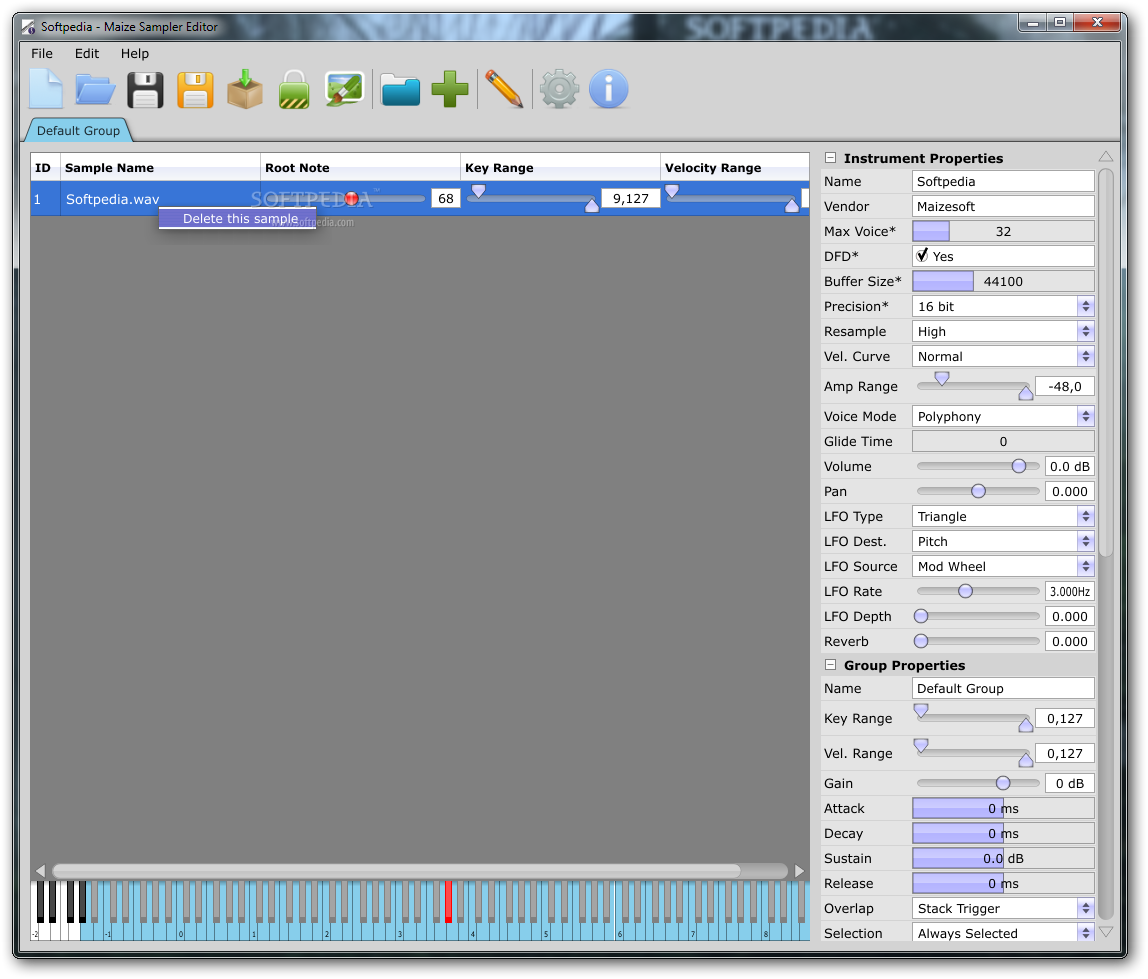
Task: Click the LFO Rate slider knob
Action: pyautogui.click(x=966, y=591)
